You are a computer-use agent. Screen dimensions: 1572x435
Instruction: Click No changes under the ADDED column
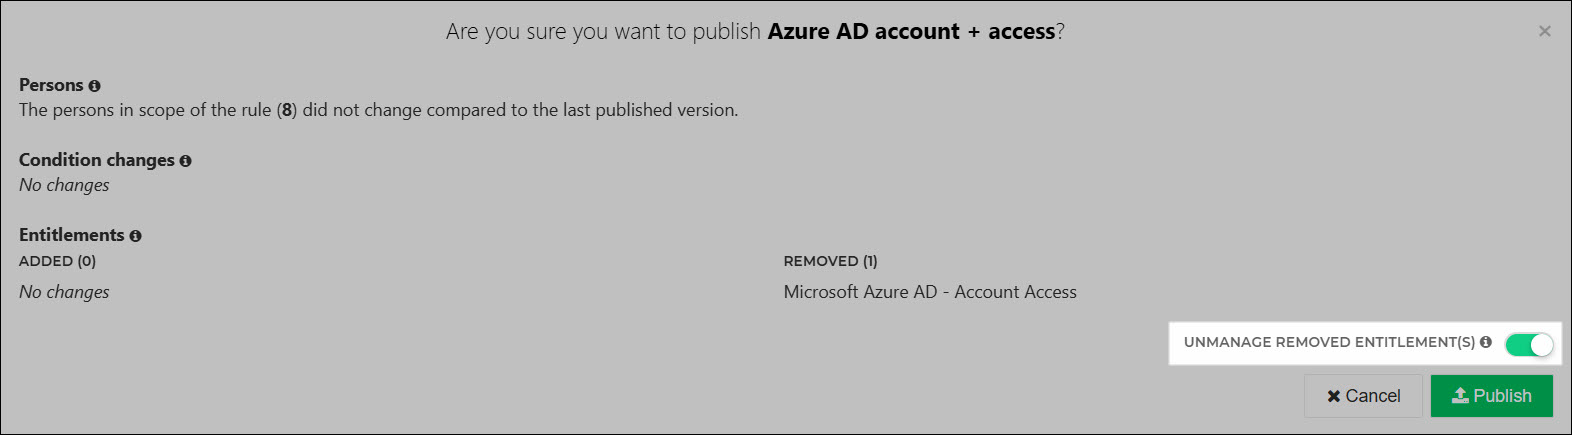[64, 292]
